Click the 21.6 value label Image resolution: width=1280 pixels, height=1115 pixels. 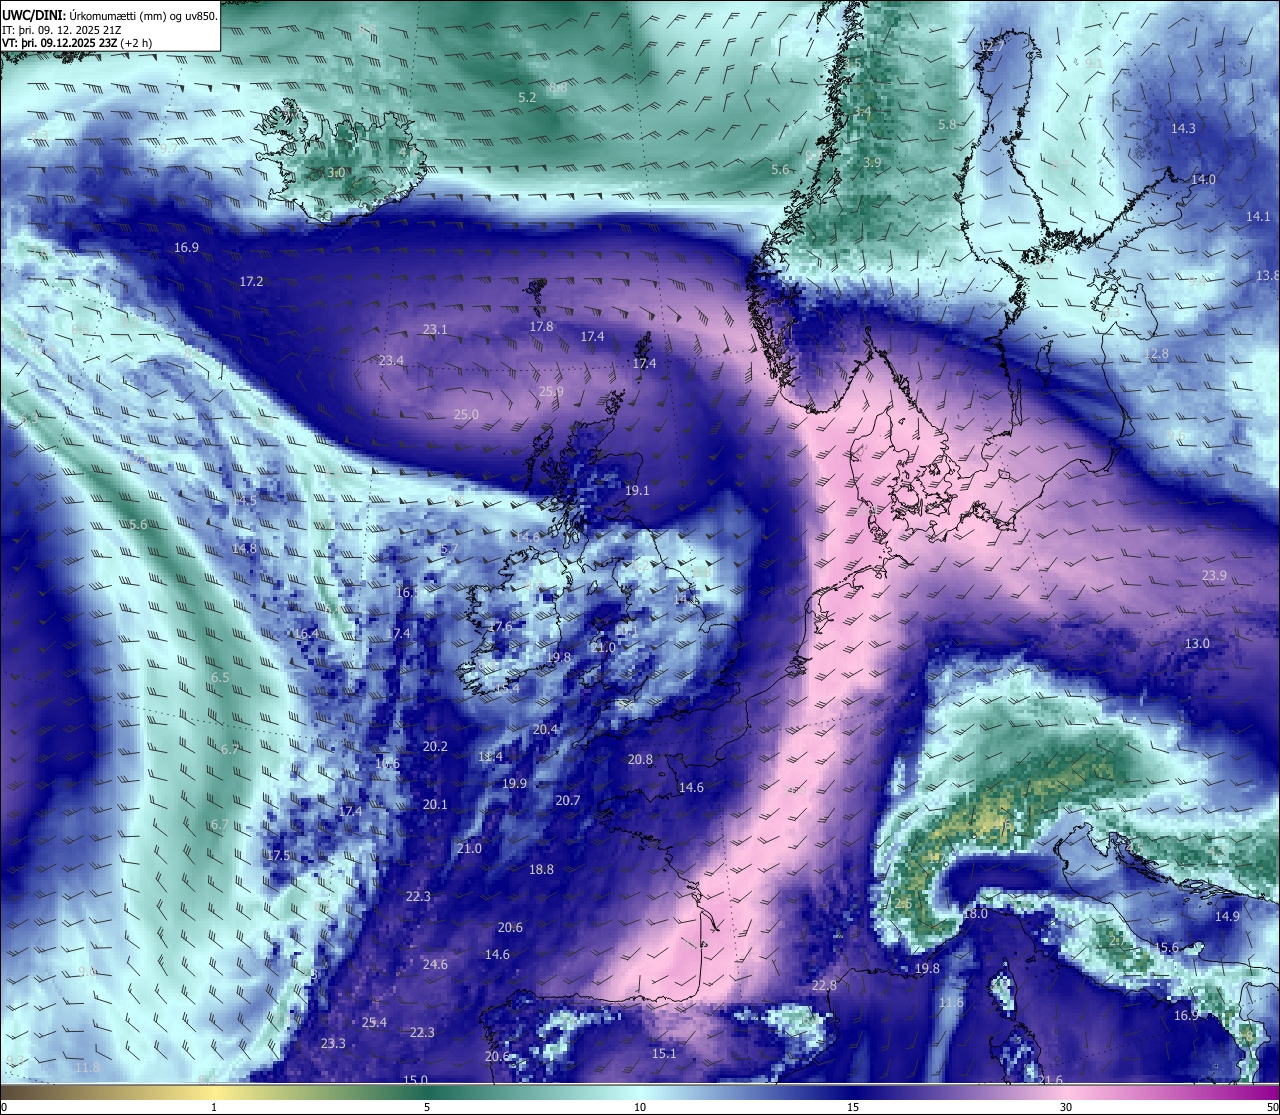(1050, 1079)
